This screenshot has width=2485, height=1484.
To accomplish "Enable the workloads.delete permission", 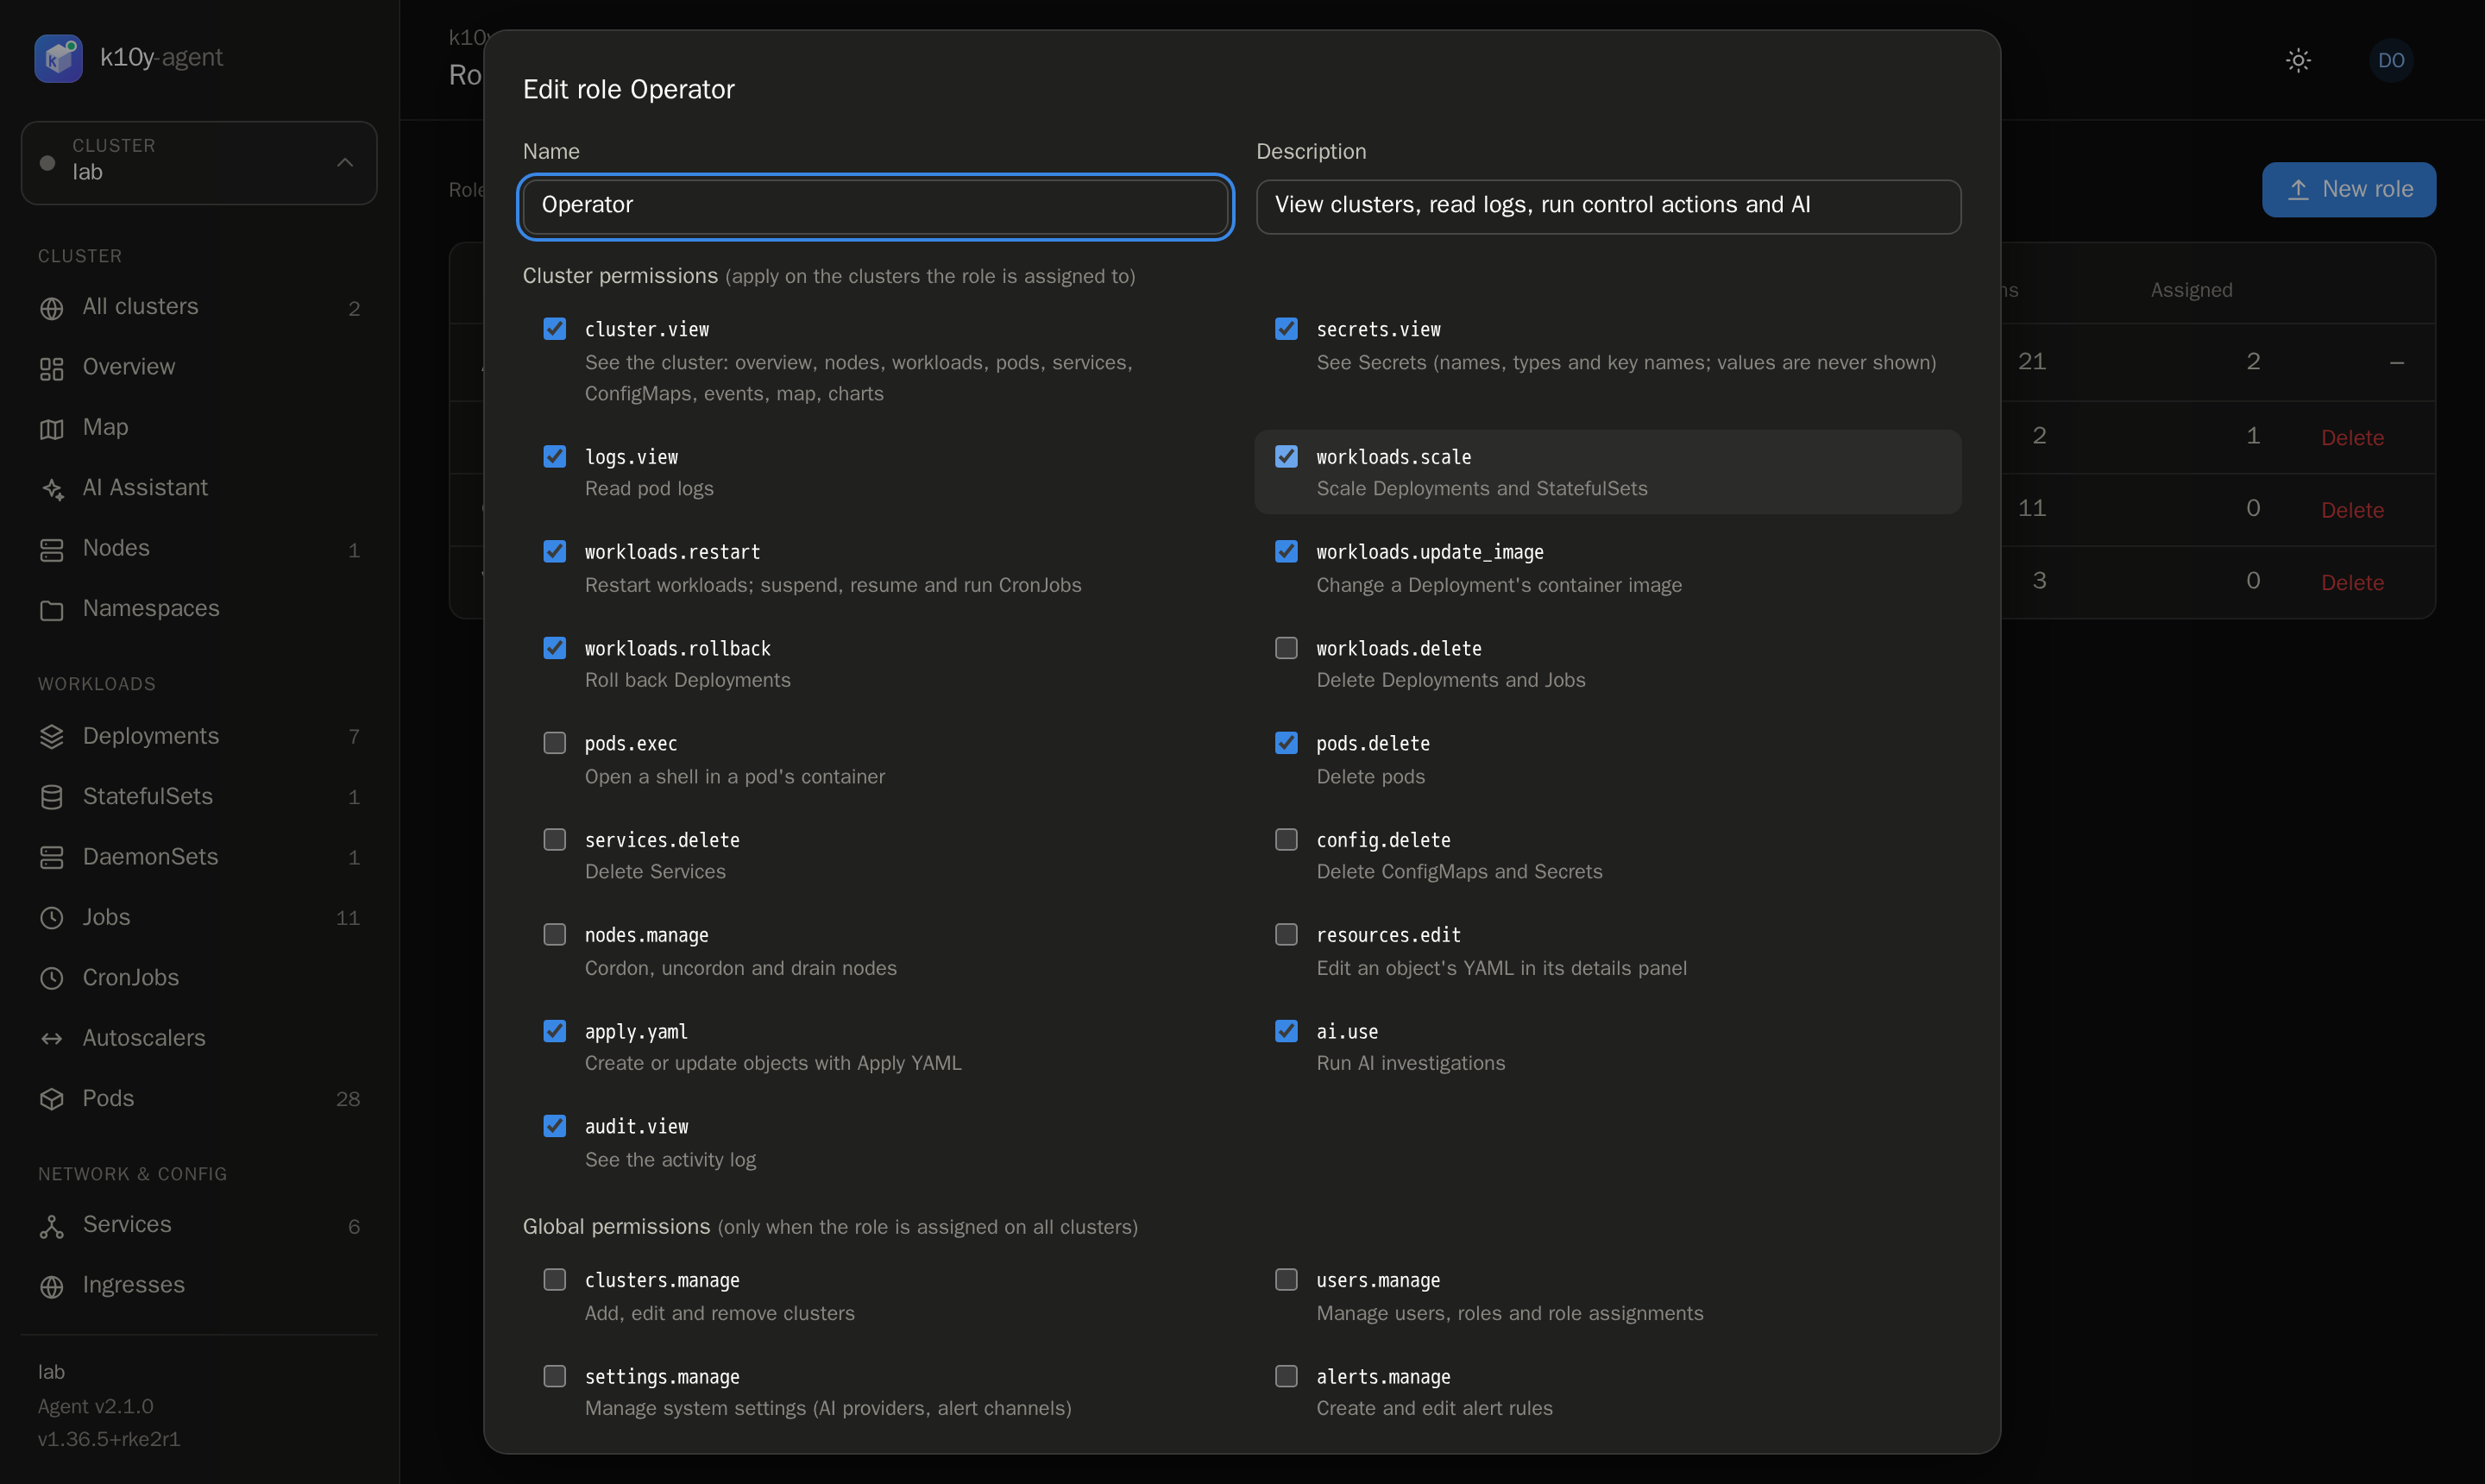I will (1286, 648).
